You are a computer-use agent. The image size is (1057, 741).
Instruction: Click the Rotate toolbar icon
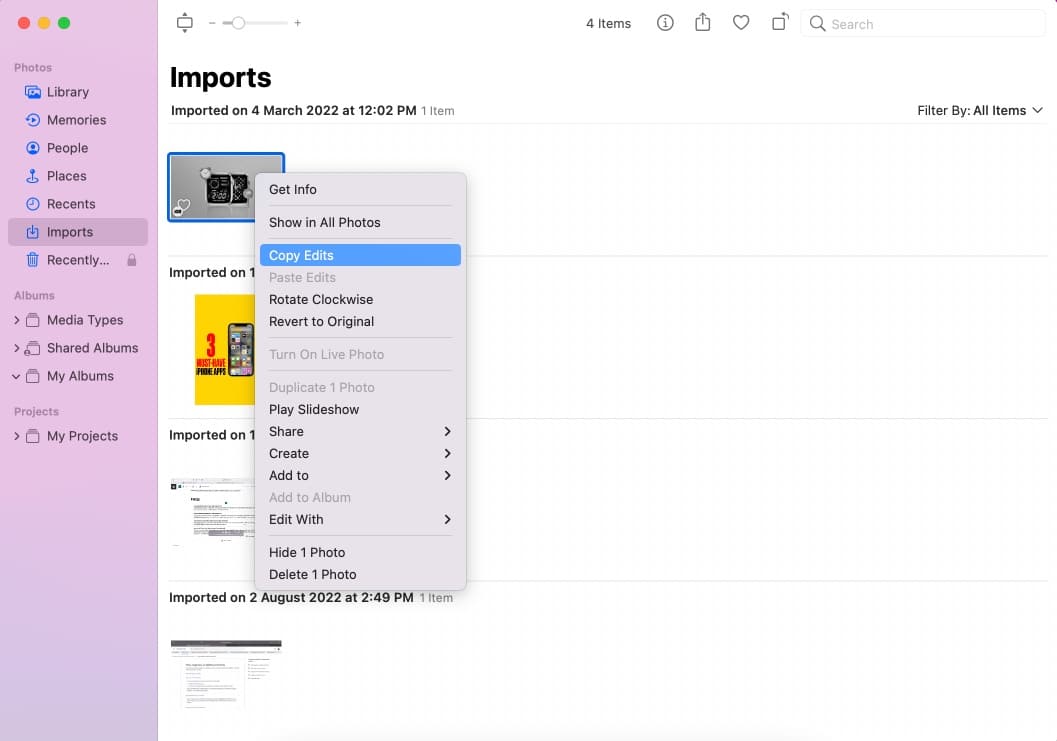pos(780,22)
